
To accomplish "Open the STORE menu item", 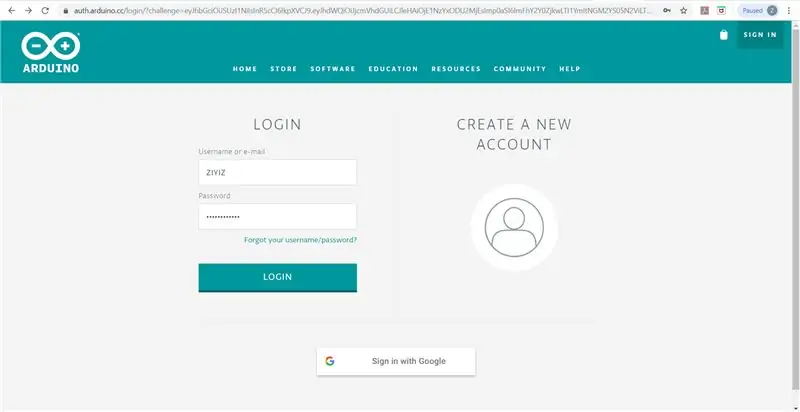I will [284, 69].
